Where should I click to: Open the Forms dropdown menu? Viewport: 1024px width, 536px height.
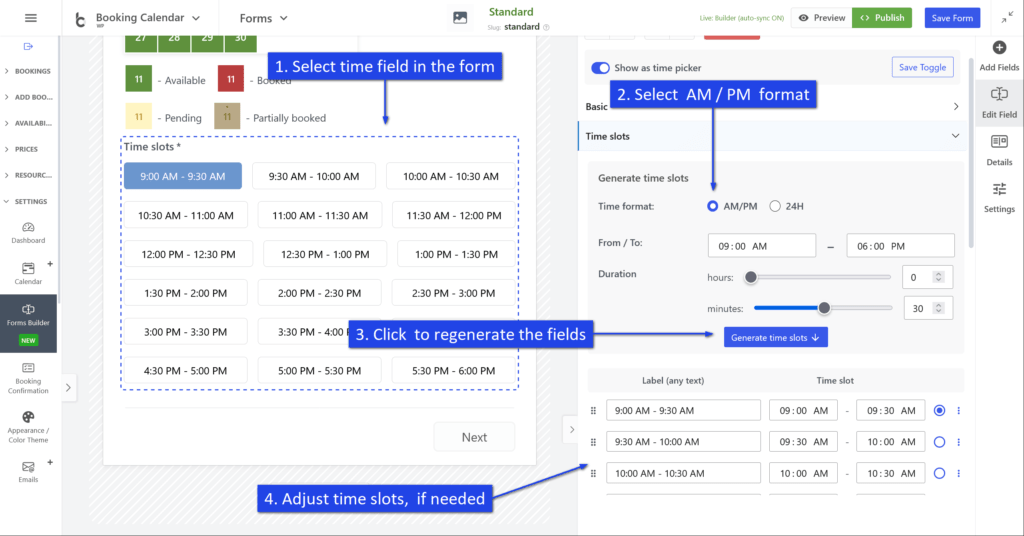pyautogui.click(x=263, y=18)
